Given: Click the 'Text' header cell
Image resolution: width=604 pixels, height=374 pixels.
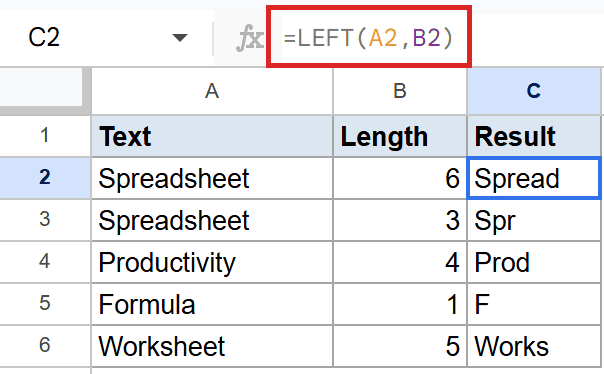Looking at the screenshot, I should pyautogui.click(x=212, y=136).
